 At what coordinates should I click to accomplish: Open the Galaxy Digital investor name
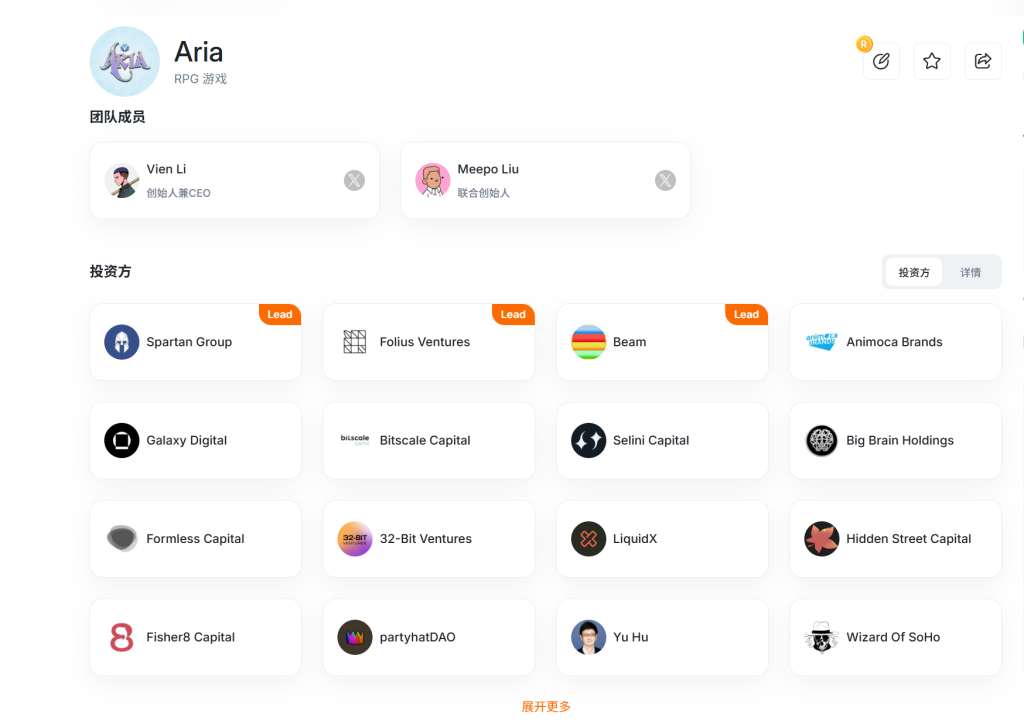coord(186,441)
